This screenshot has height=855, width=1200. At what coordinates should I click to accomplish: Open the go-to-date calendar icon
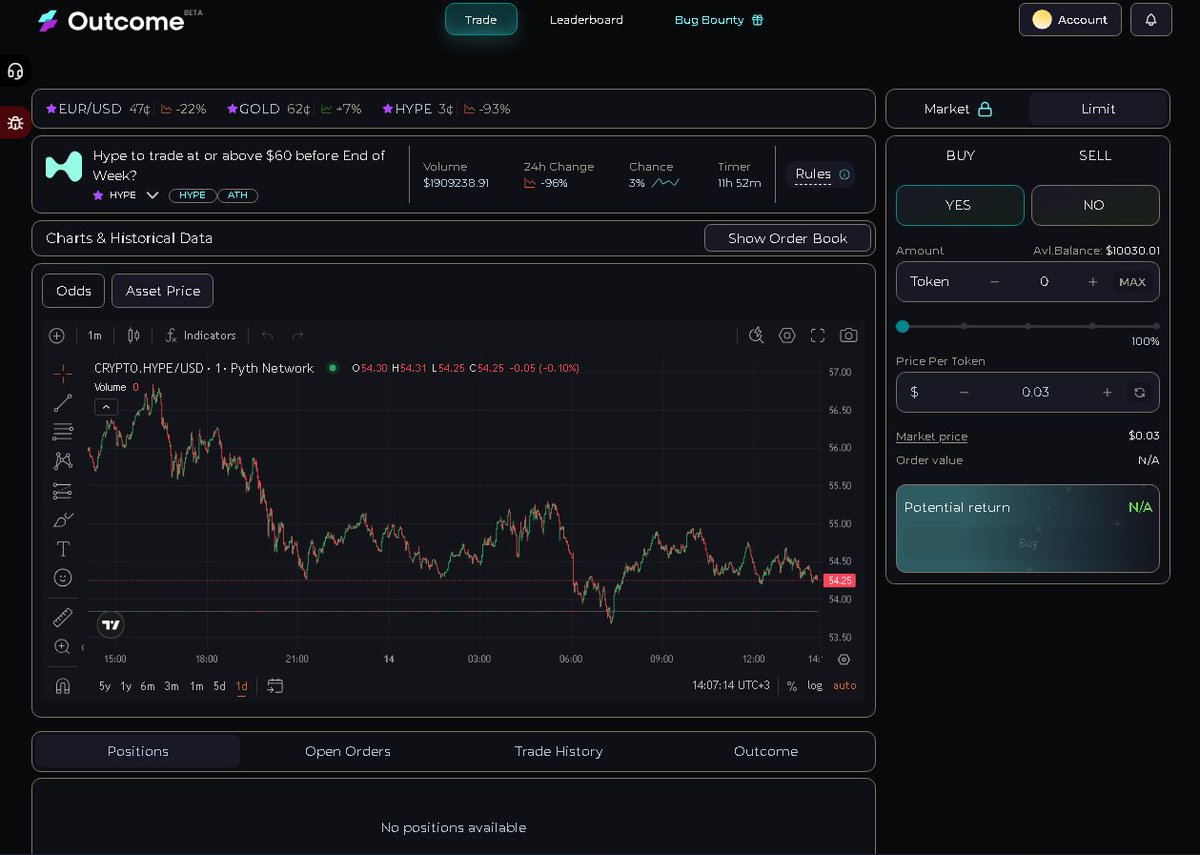coord(276,686)
